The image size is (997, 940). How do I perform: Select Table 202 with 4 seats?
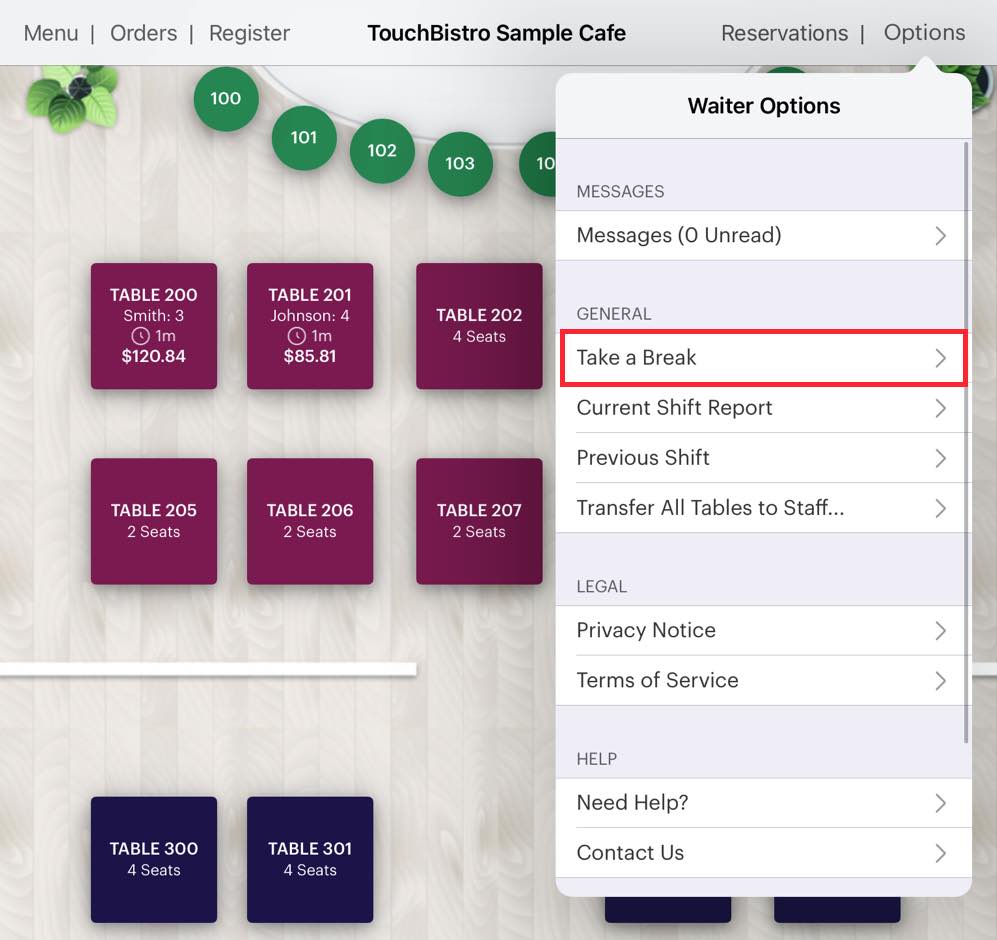click(479, 326)
